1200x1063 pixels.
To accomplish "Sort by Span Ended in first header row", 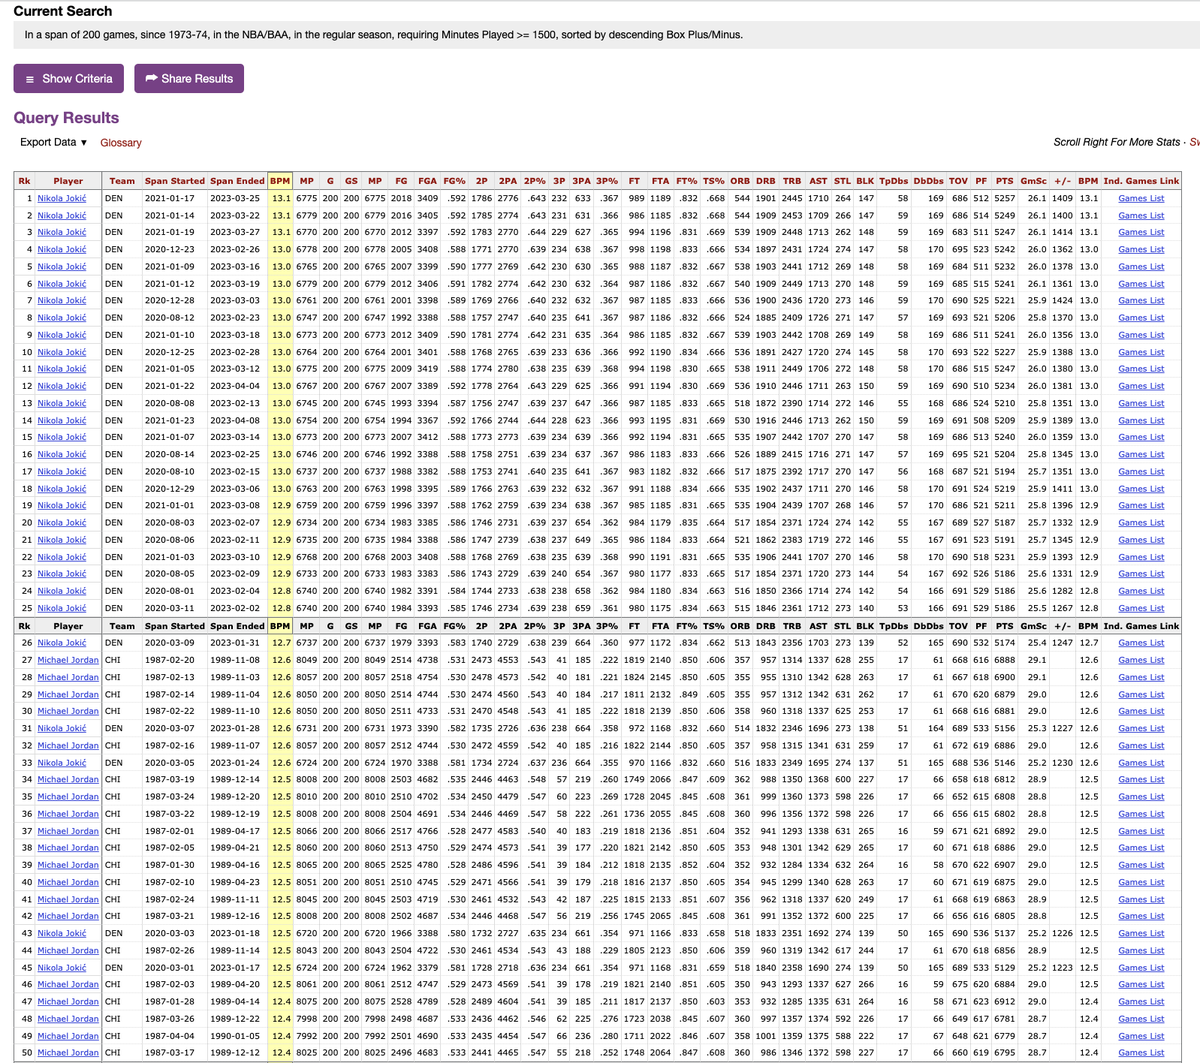I will (237, 181).
